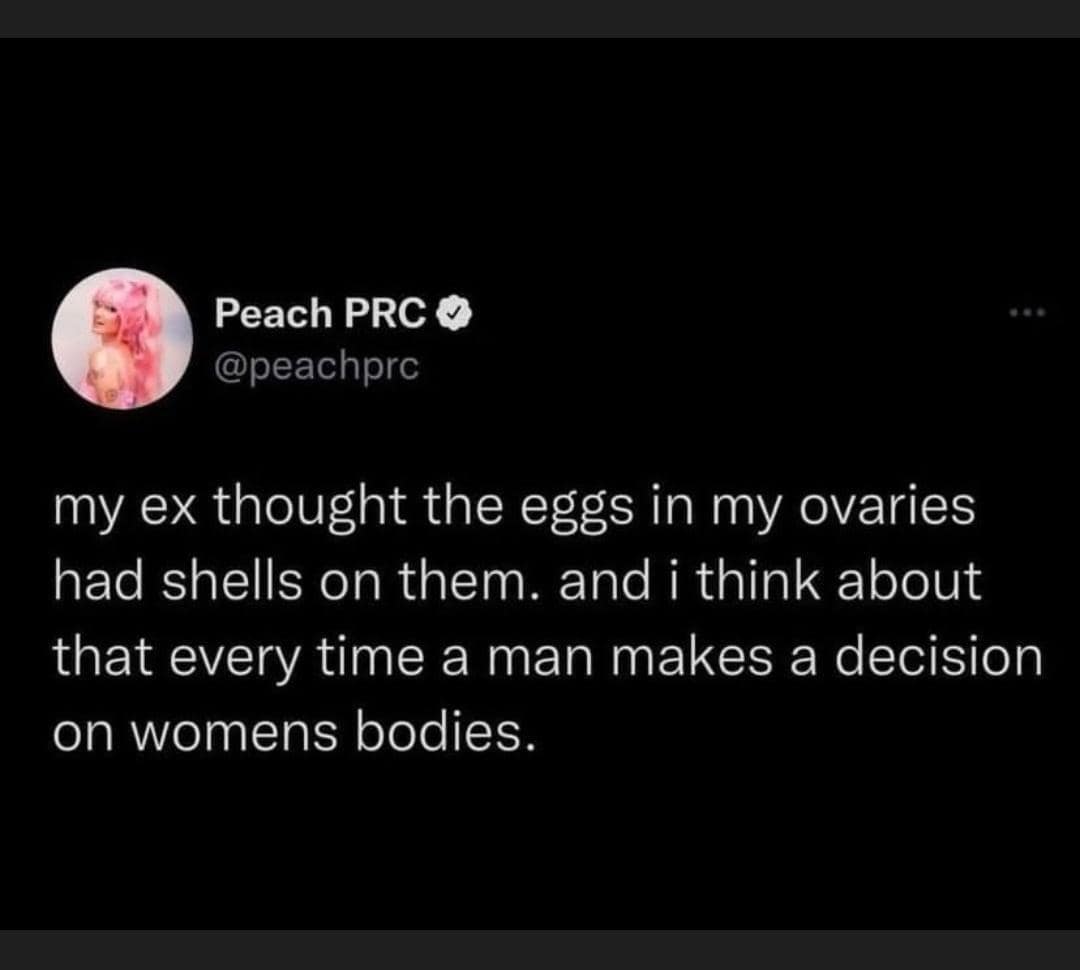
Task: Click the dark area above the tweet header
Action: click(x=540, y=160)
